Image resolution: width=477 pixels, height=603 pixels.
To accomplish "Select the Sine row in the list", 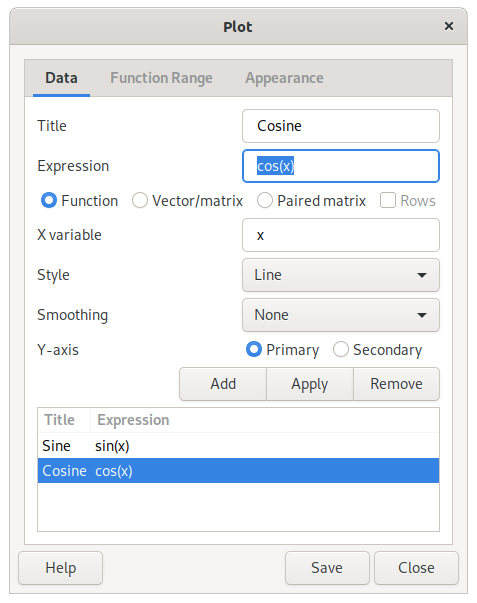I will [x=238, y=446].
